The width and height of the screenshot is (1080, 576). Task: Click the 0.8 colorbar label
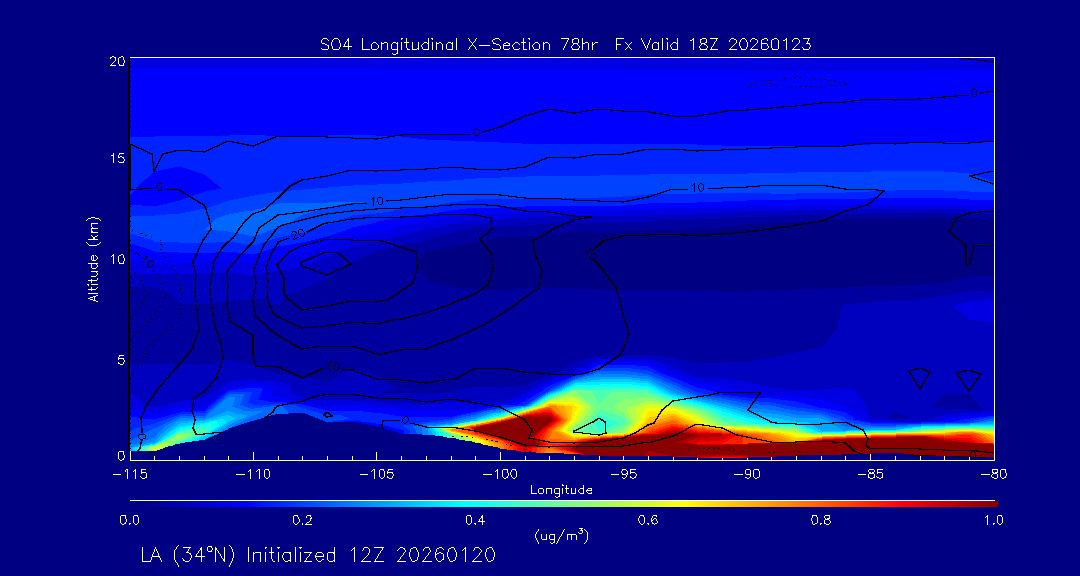tap(821, 520)
